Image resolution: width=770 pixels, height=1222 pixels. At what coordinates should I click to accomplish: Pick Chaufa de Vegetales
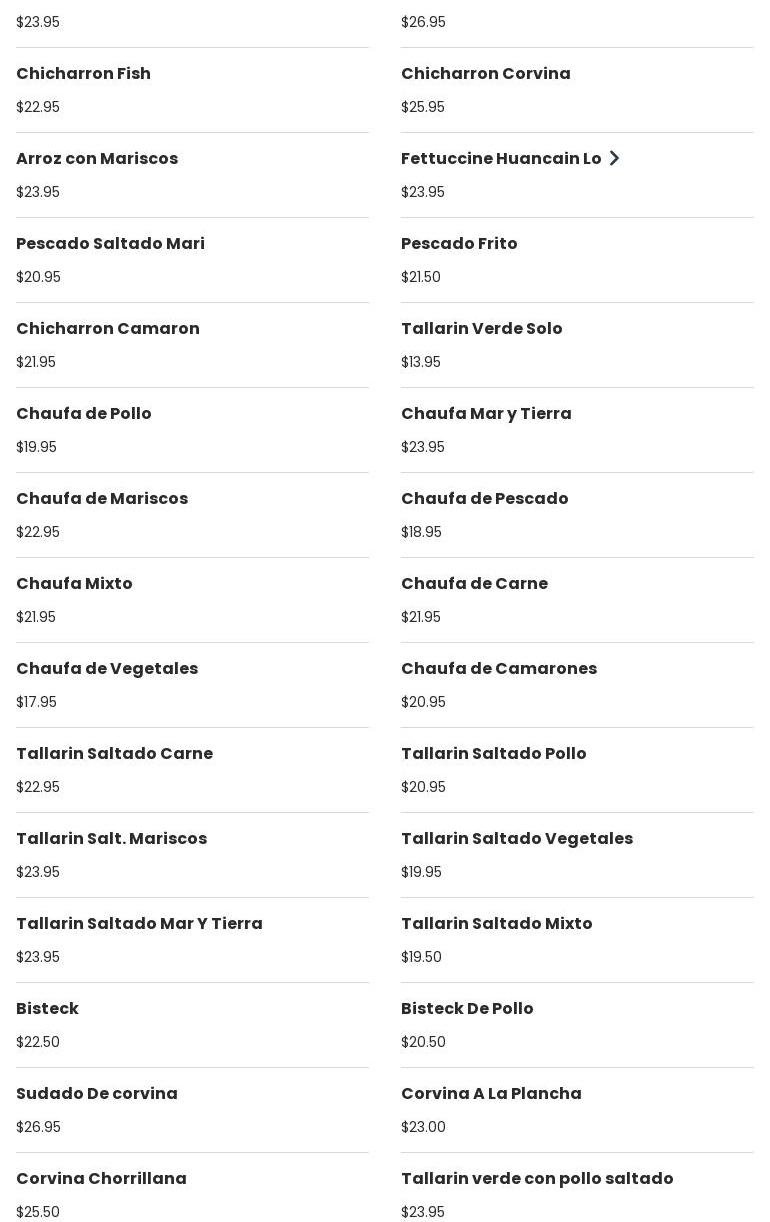click(x=107, y=669)
